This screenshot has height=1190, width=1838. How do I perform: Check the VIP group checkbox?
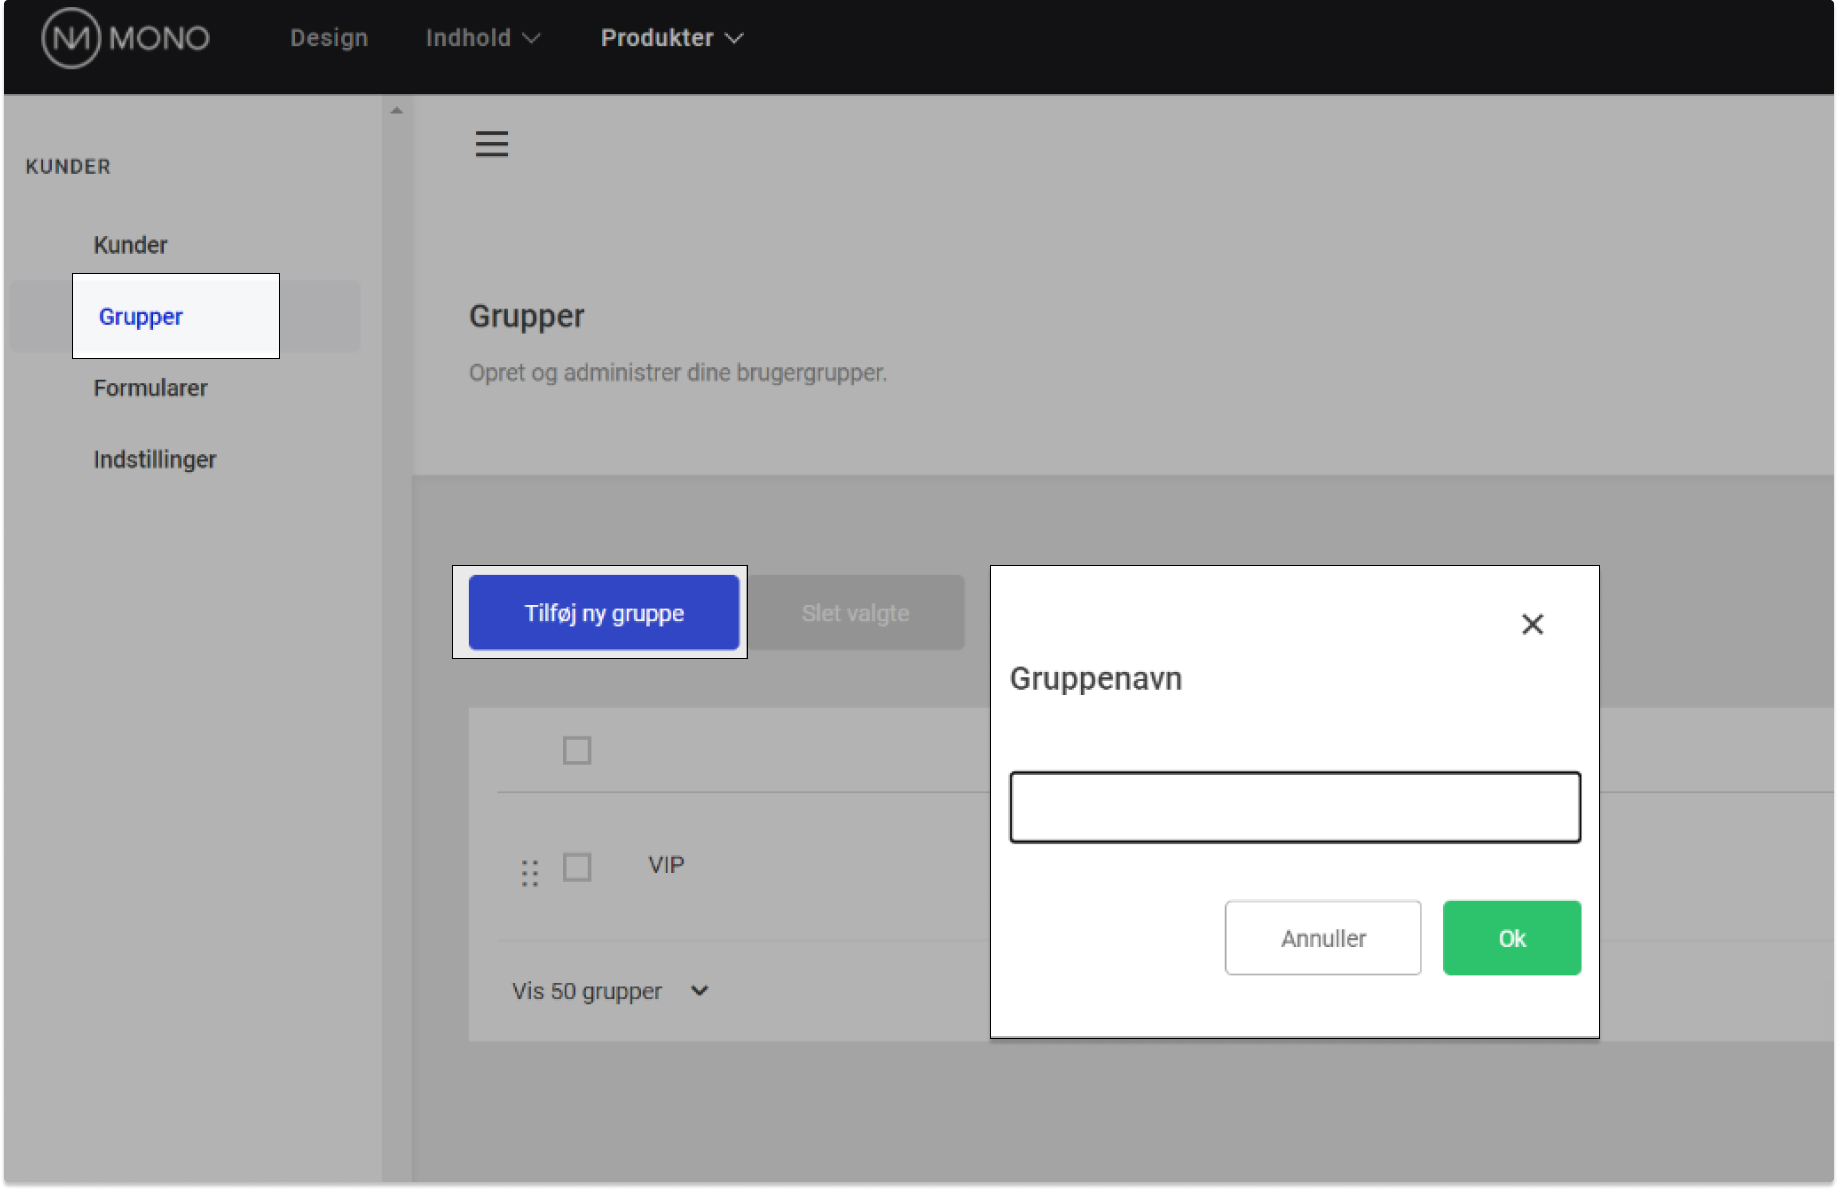point(576,866)
